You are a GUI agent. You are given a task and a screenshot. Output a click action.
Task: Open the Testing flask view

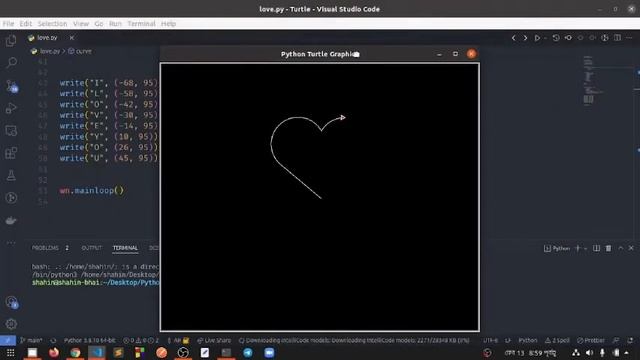coord(11,176)
